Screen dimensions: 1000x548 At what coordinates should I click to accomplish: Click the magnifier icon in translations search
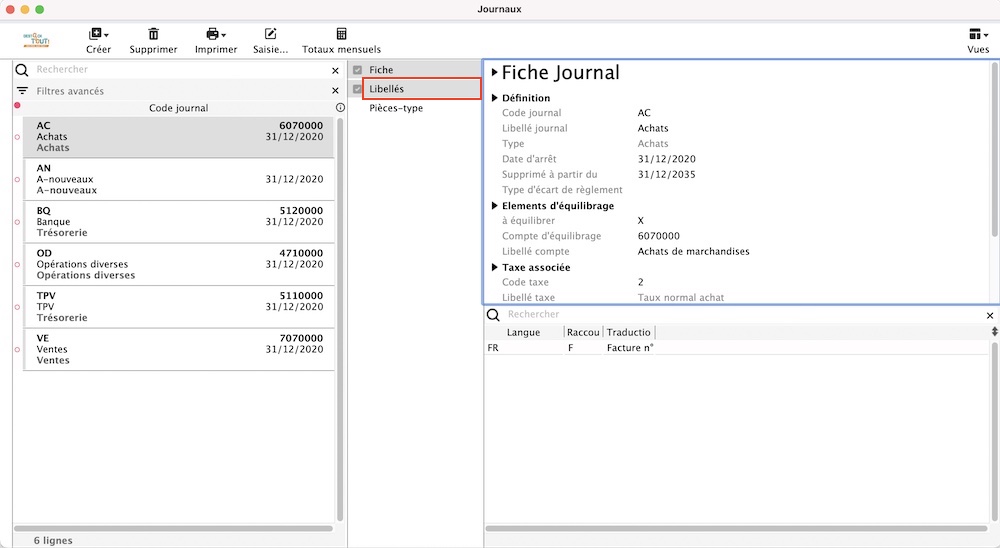[493, 315]
